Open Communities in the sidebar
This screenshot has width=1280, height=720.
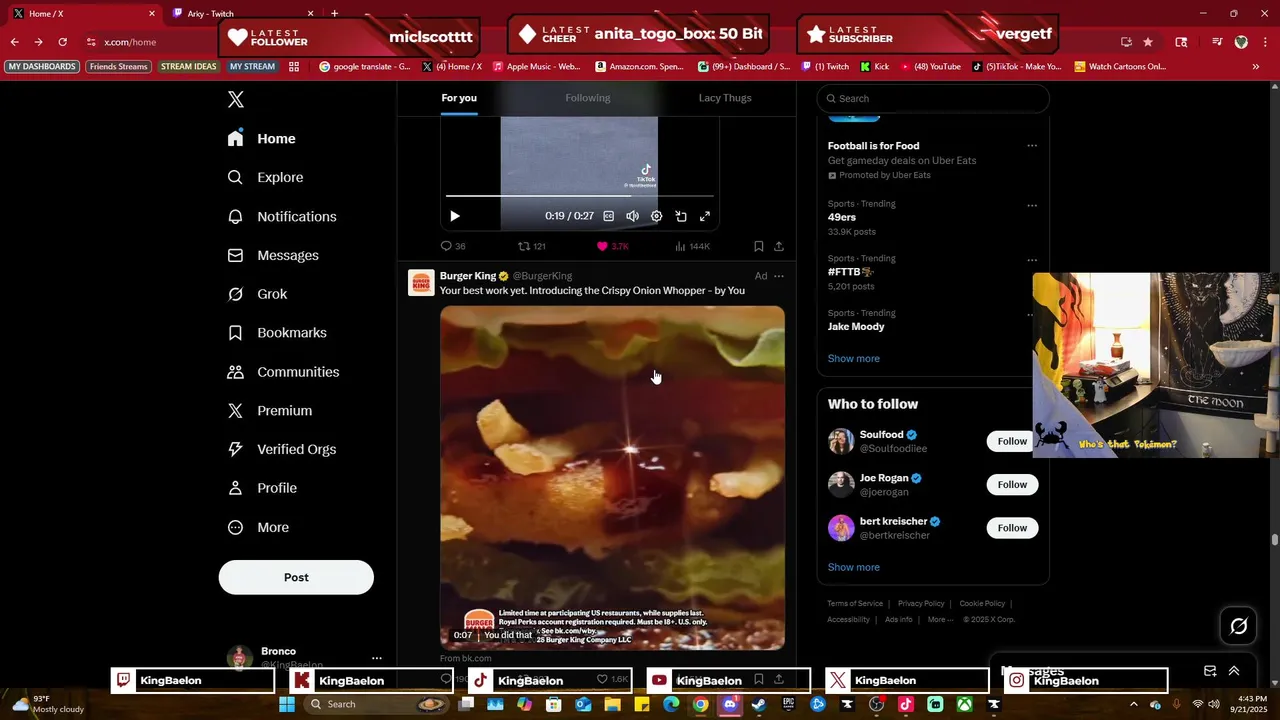point(283,371)
